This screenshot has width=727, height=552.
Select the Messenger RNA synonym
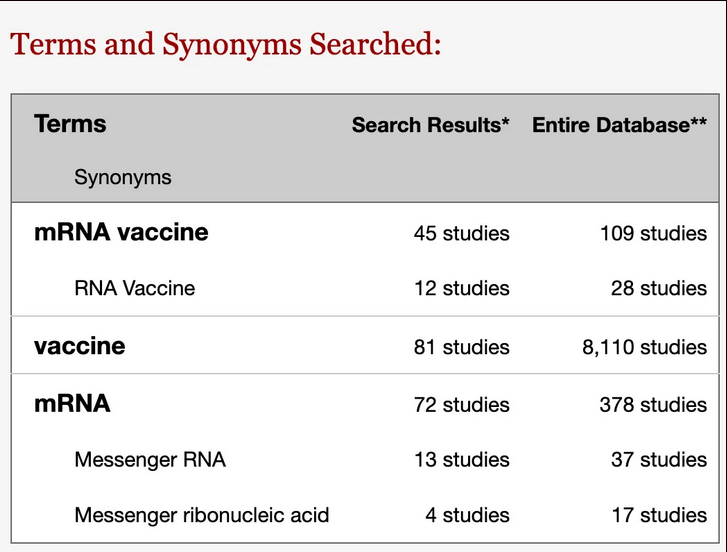(150, 460)
